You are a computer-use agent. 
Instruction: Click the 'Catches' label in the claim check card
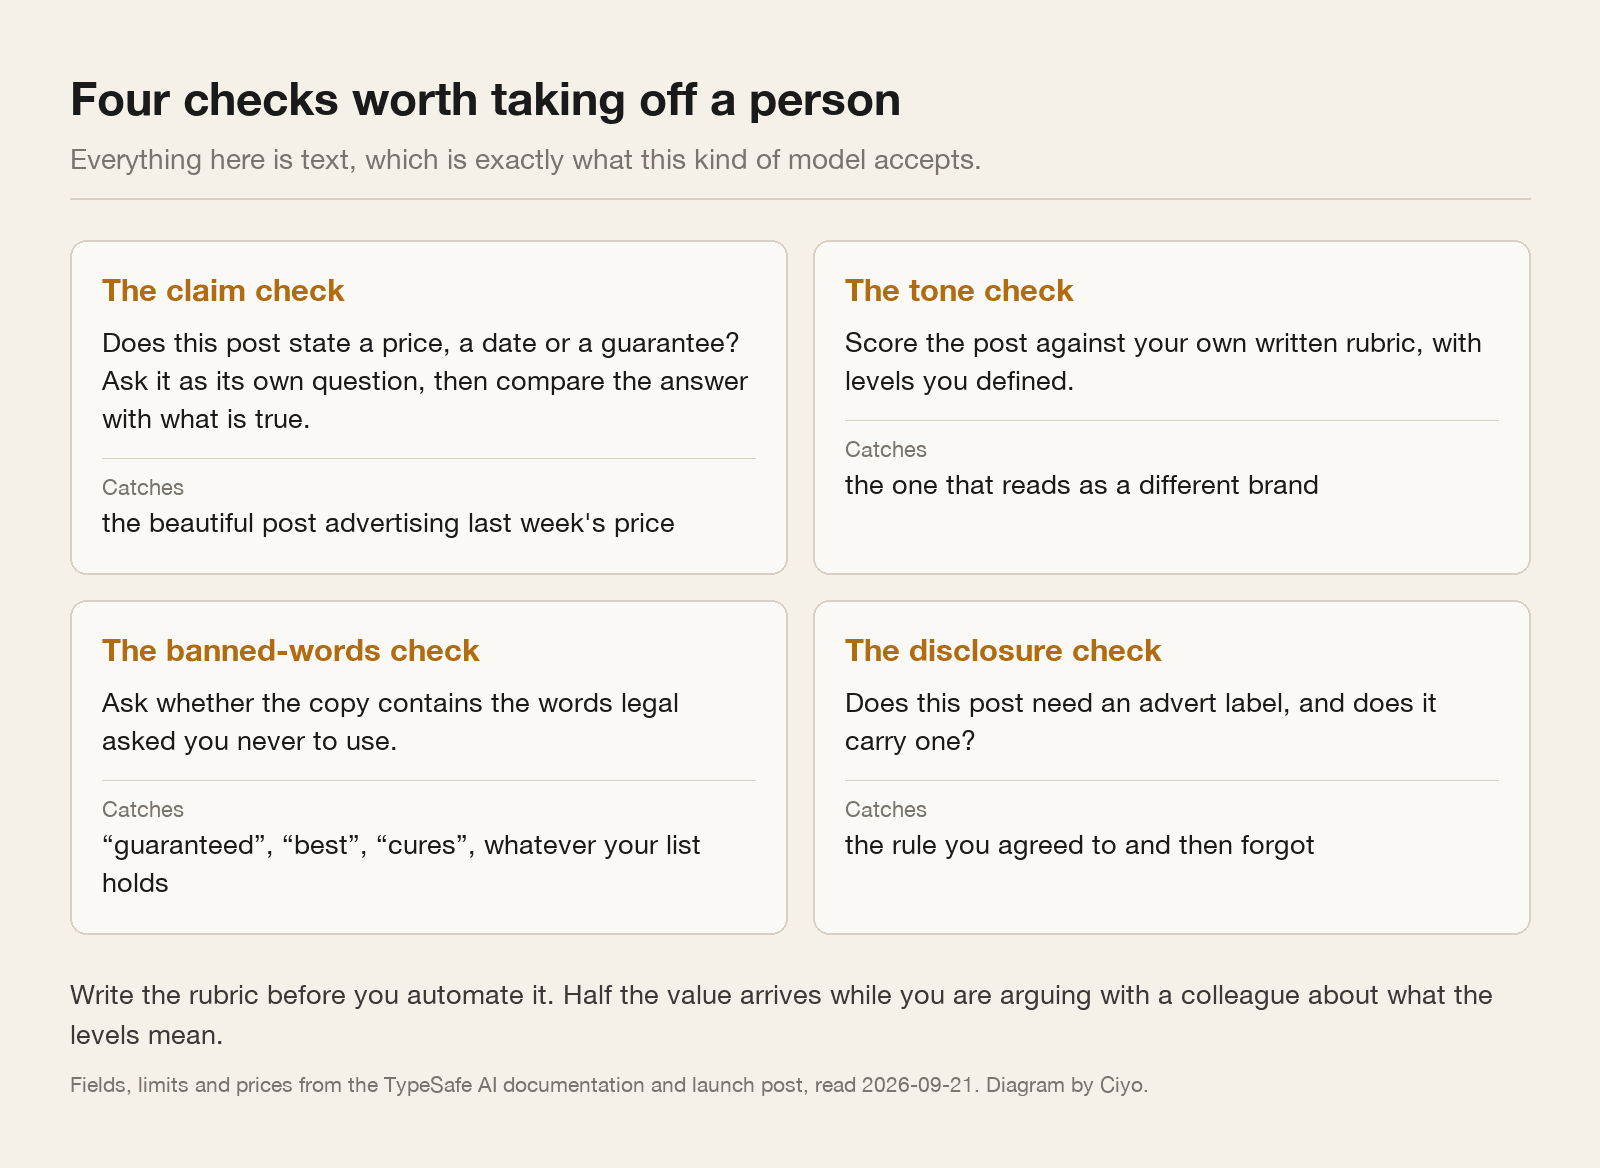143,488
